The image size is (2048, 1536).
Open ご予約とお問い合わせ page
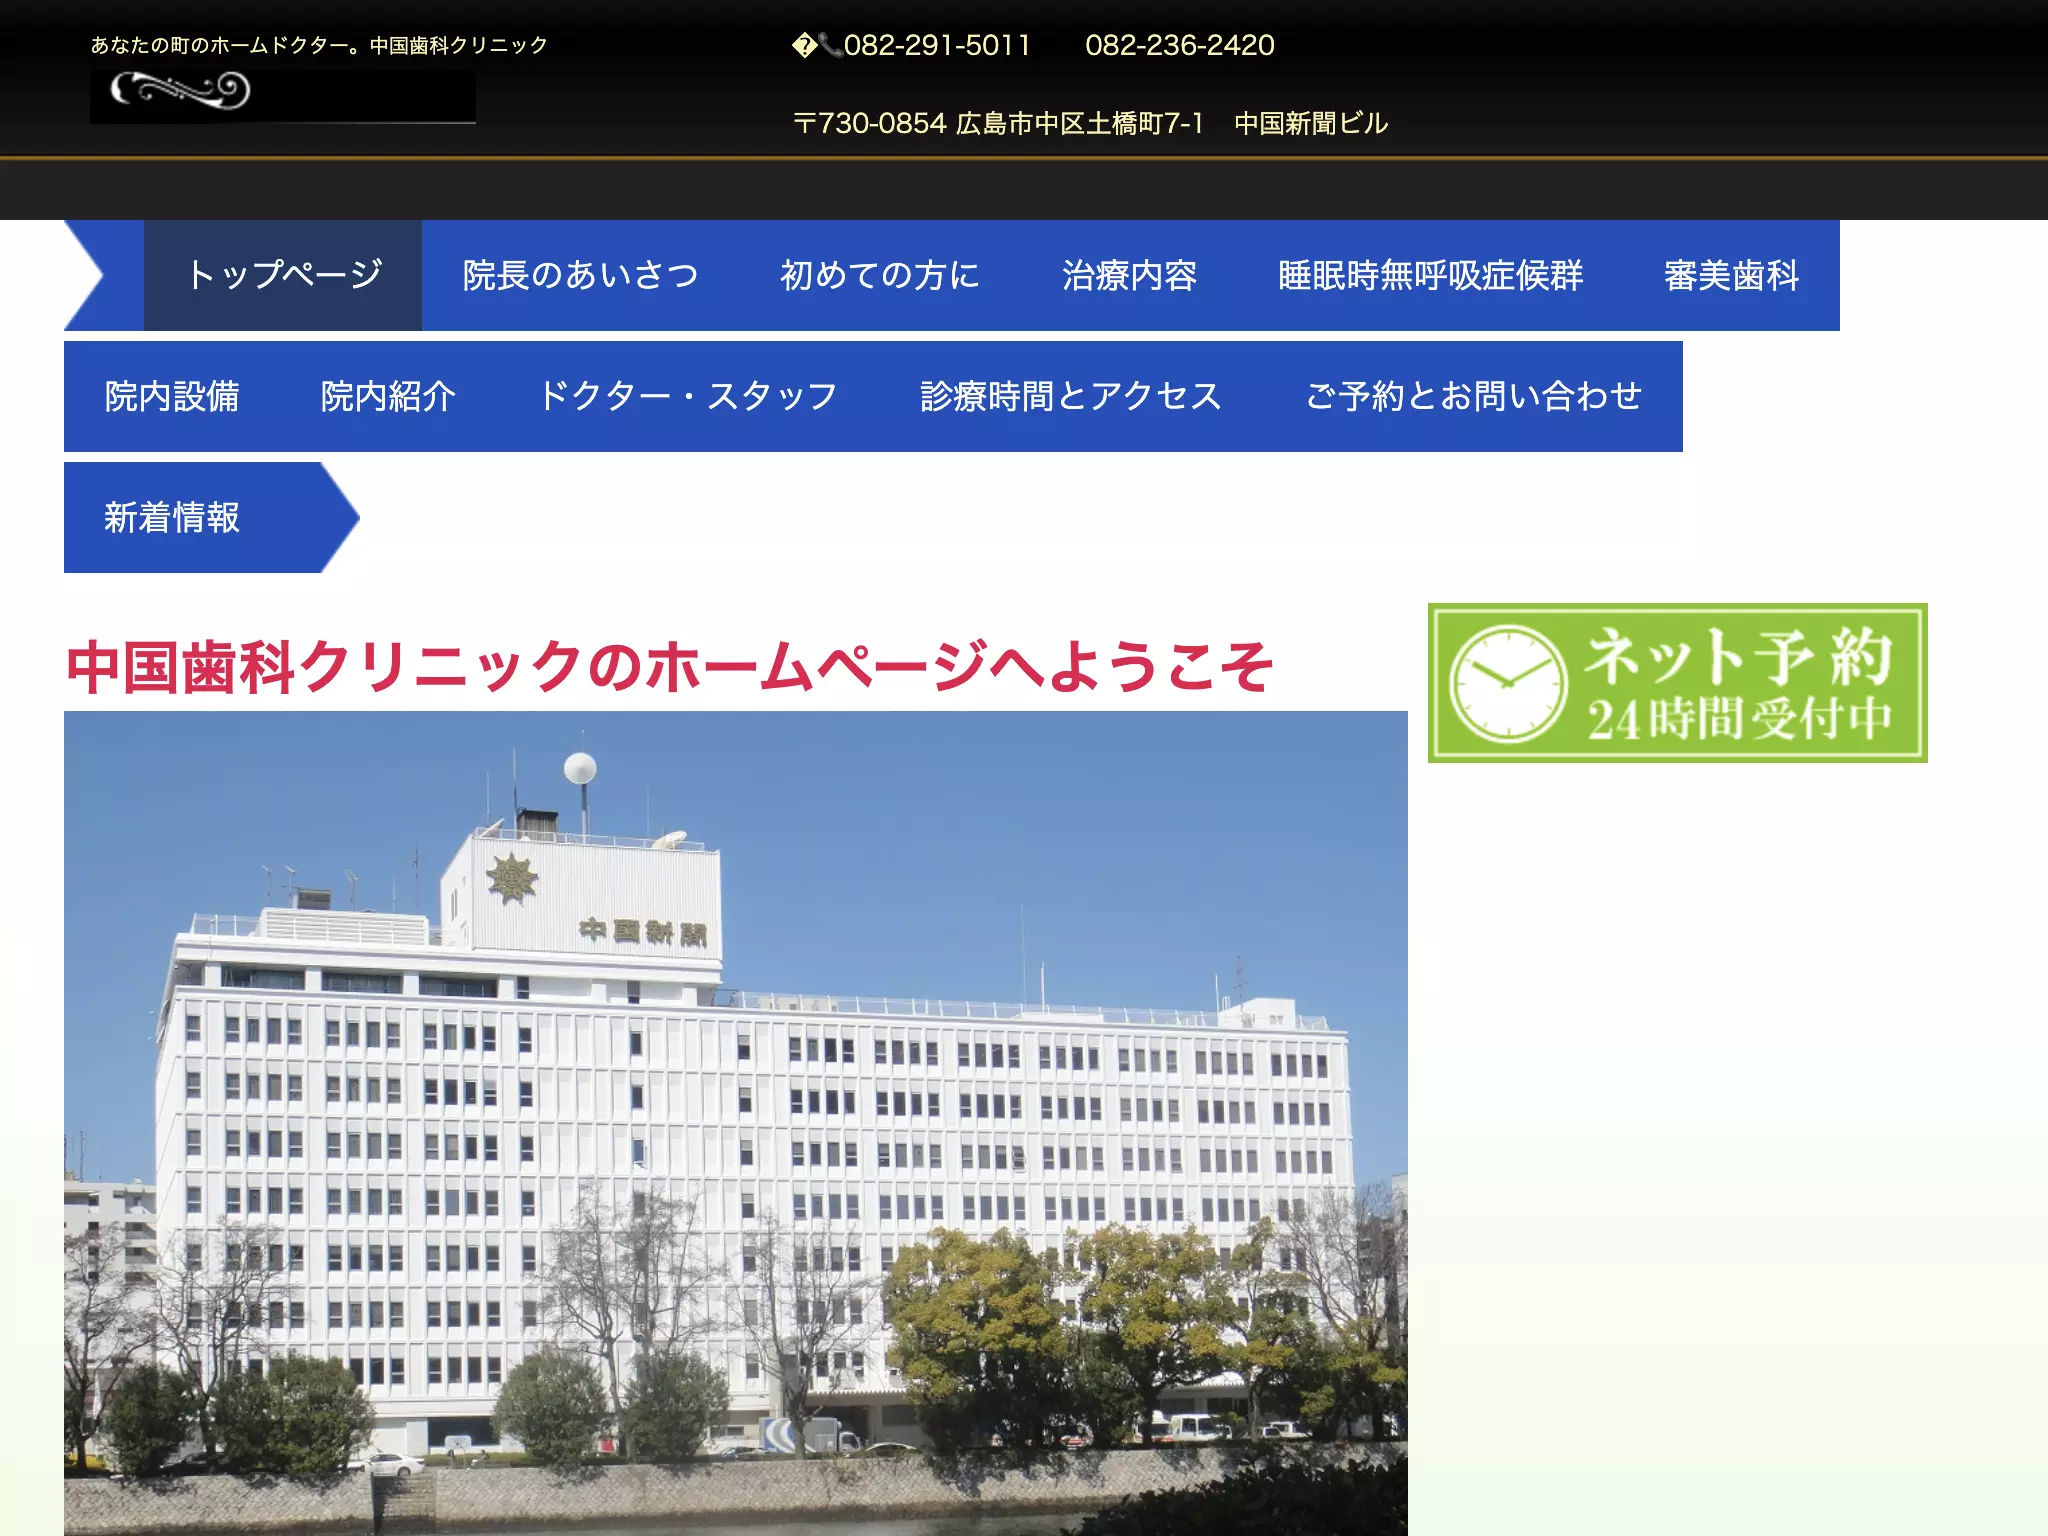(x=1473, y=396)
